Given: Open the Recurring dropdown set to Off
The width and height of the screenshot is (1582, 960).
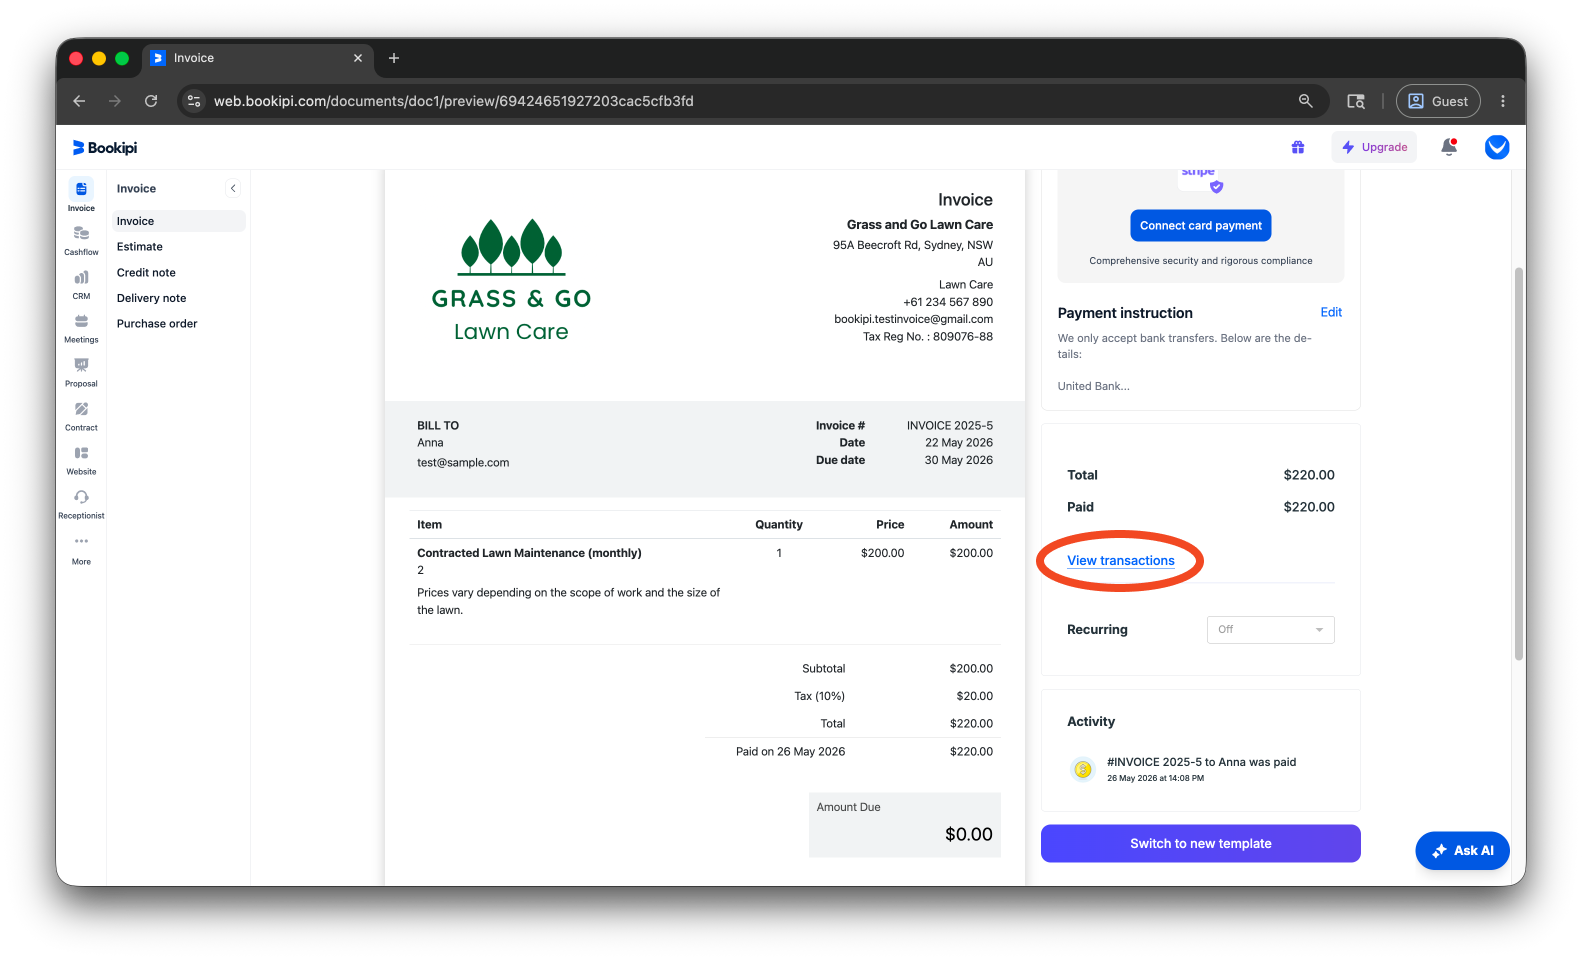Looking at the screenshot, I should click(1270, 630).
